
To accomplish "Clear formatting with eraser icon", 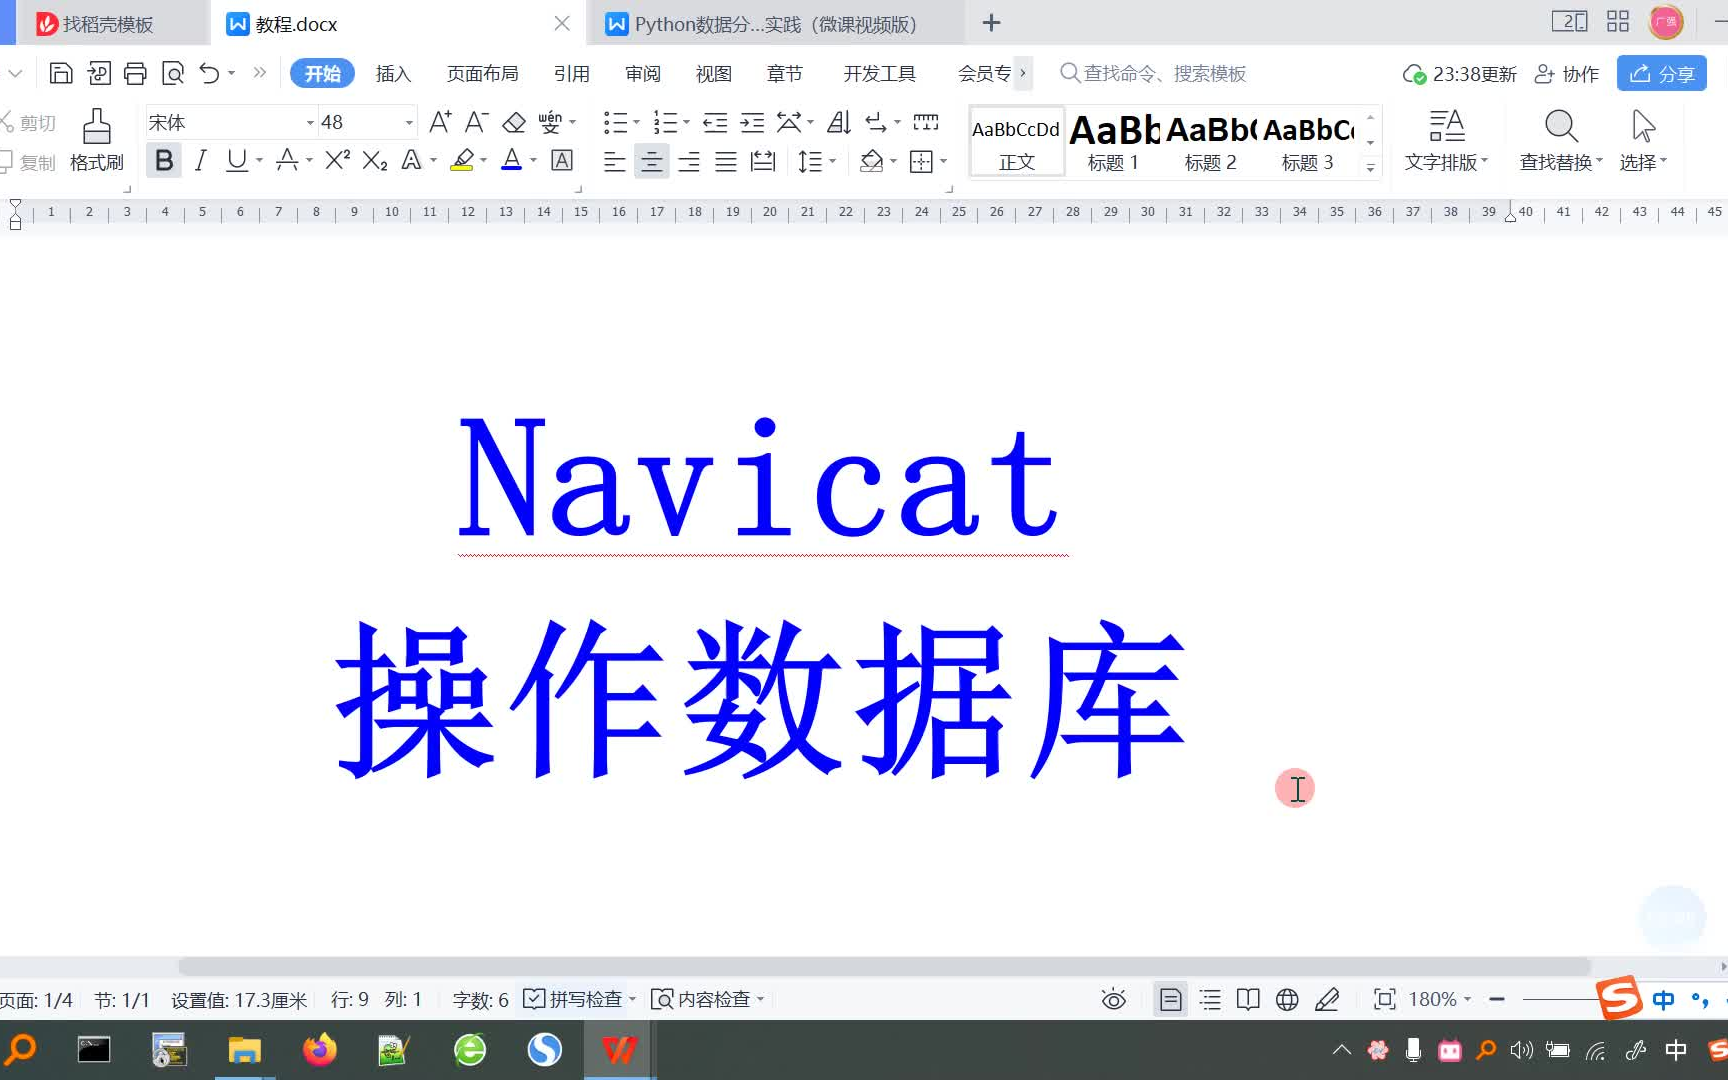I will click(514, 122).
